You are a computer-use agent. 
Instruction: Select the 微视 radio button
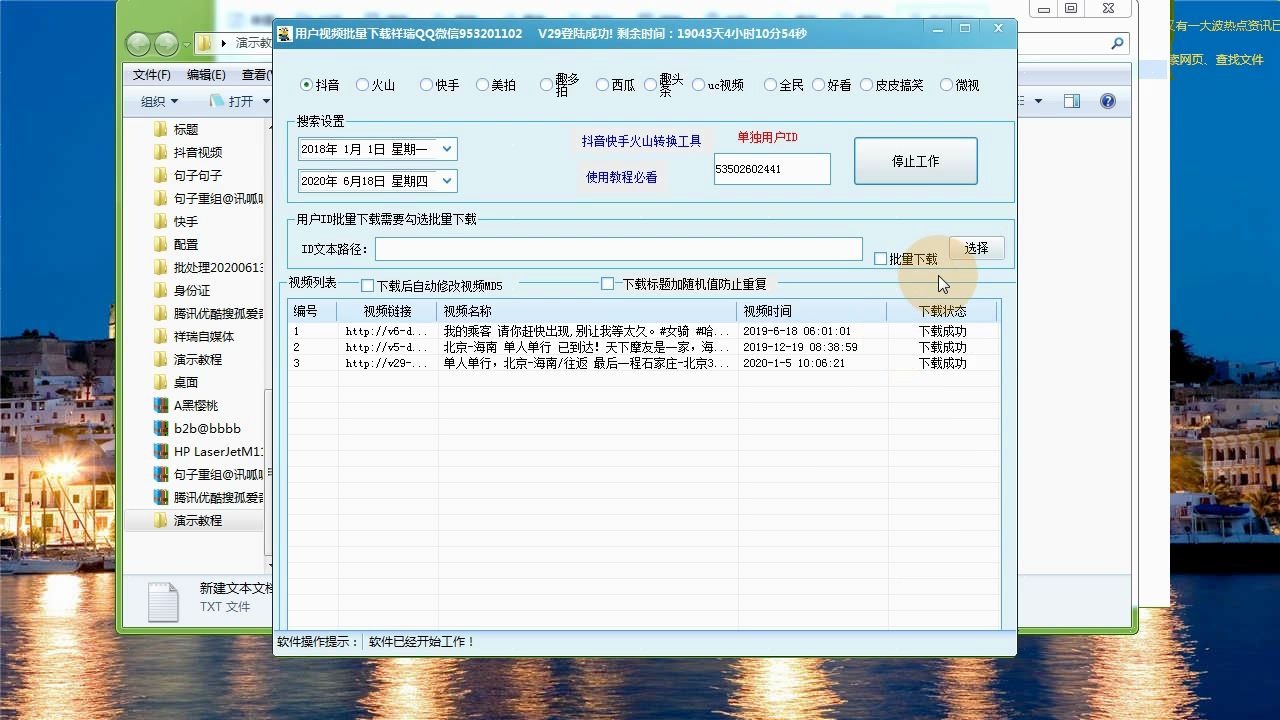(946, 85)
